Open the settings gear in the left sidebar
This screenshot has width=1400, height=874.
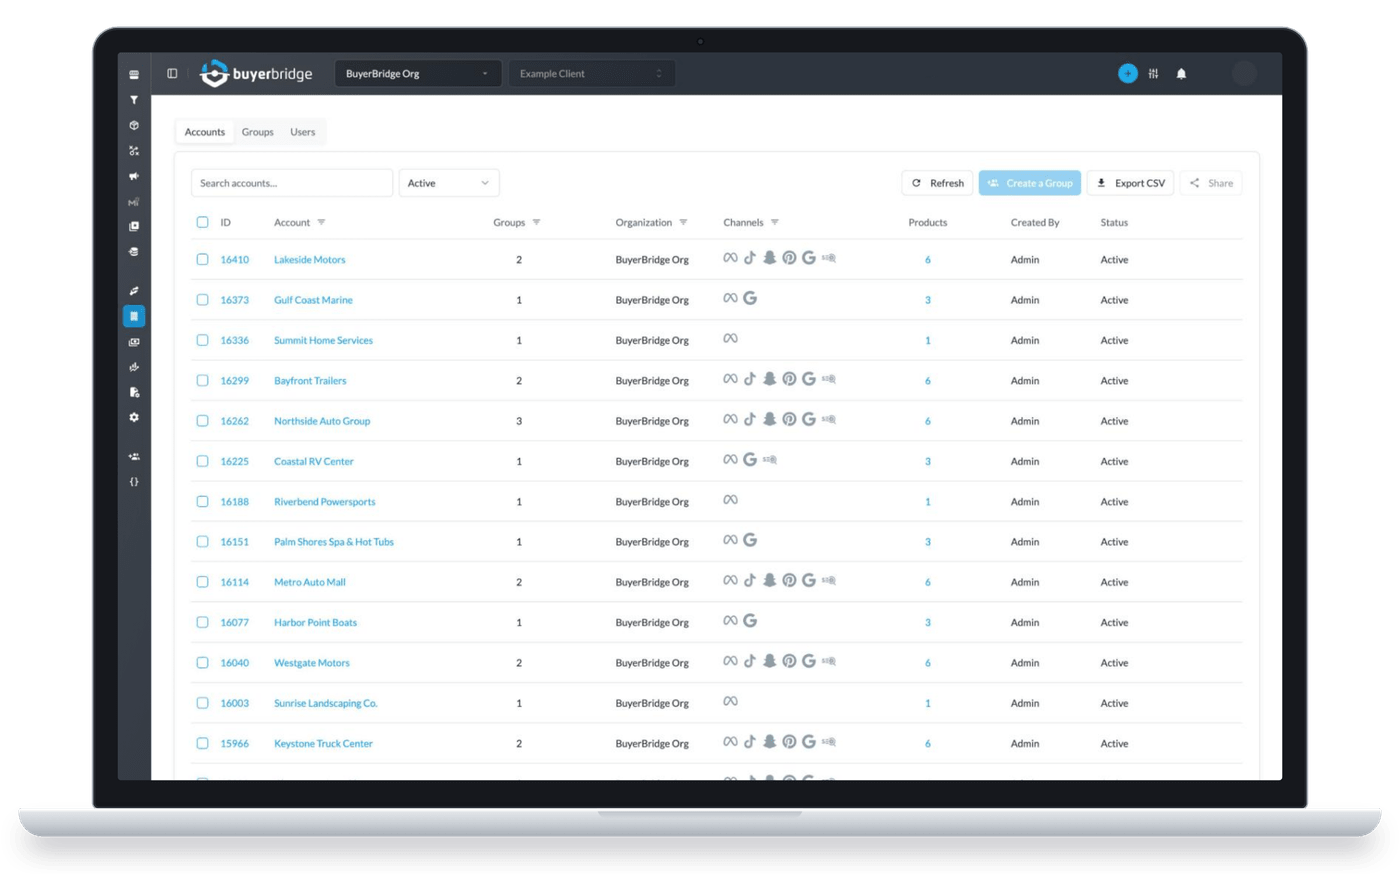click(134, 417)
